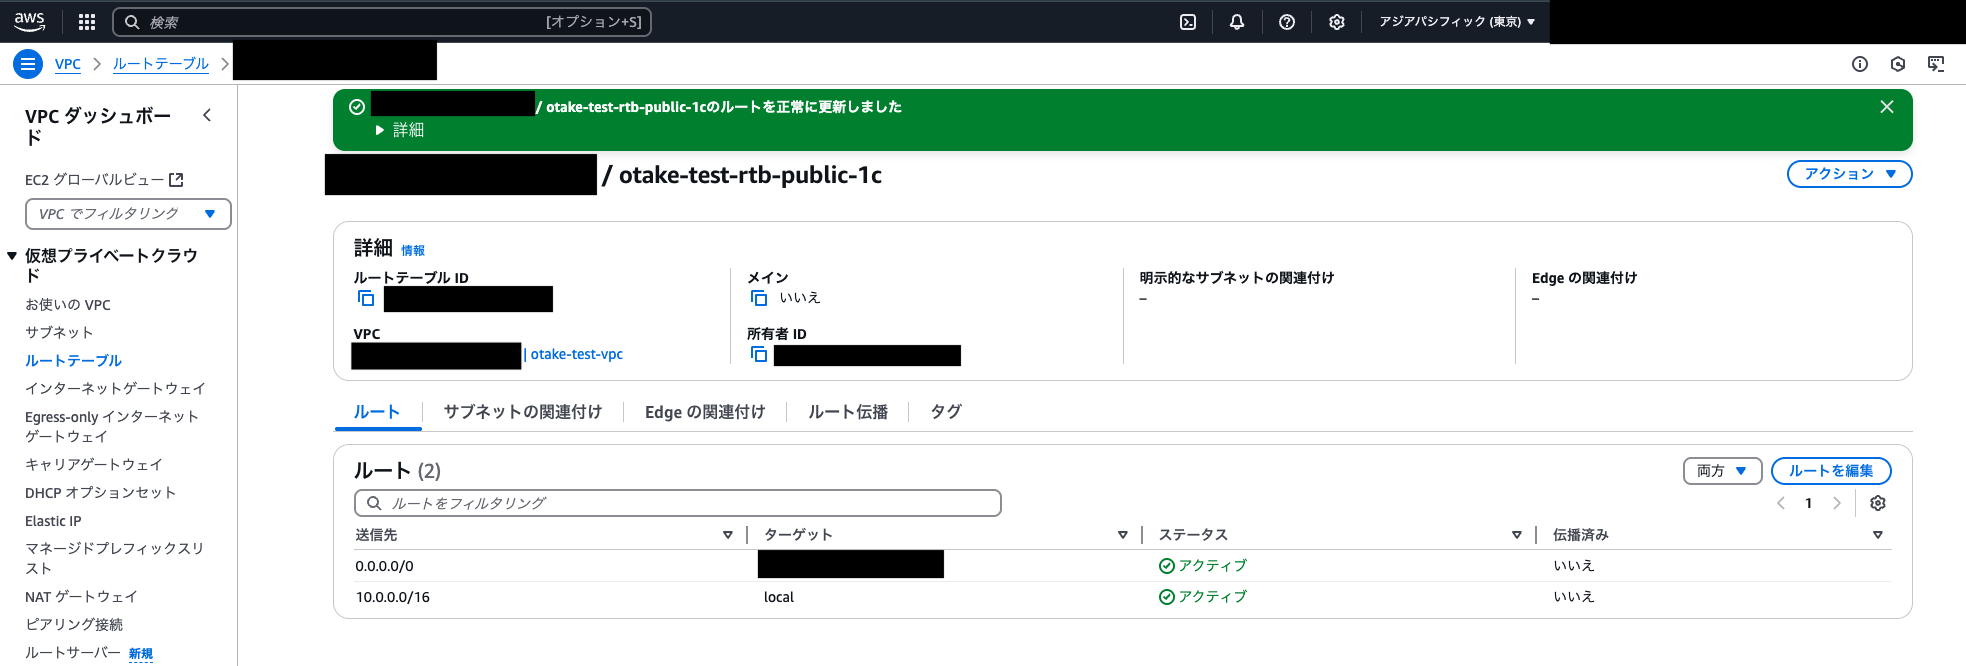Open EC2 グローバルビュー external link
The image size is (1966, 666).
click(x=104, y=180)
